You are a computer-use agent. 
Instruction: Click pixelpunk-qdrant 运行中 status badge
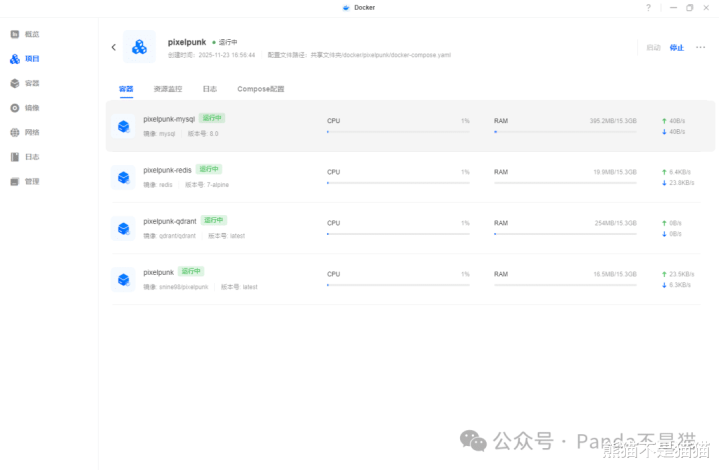(214, 220)
